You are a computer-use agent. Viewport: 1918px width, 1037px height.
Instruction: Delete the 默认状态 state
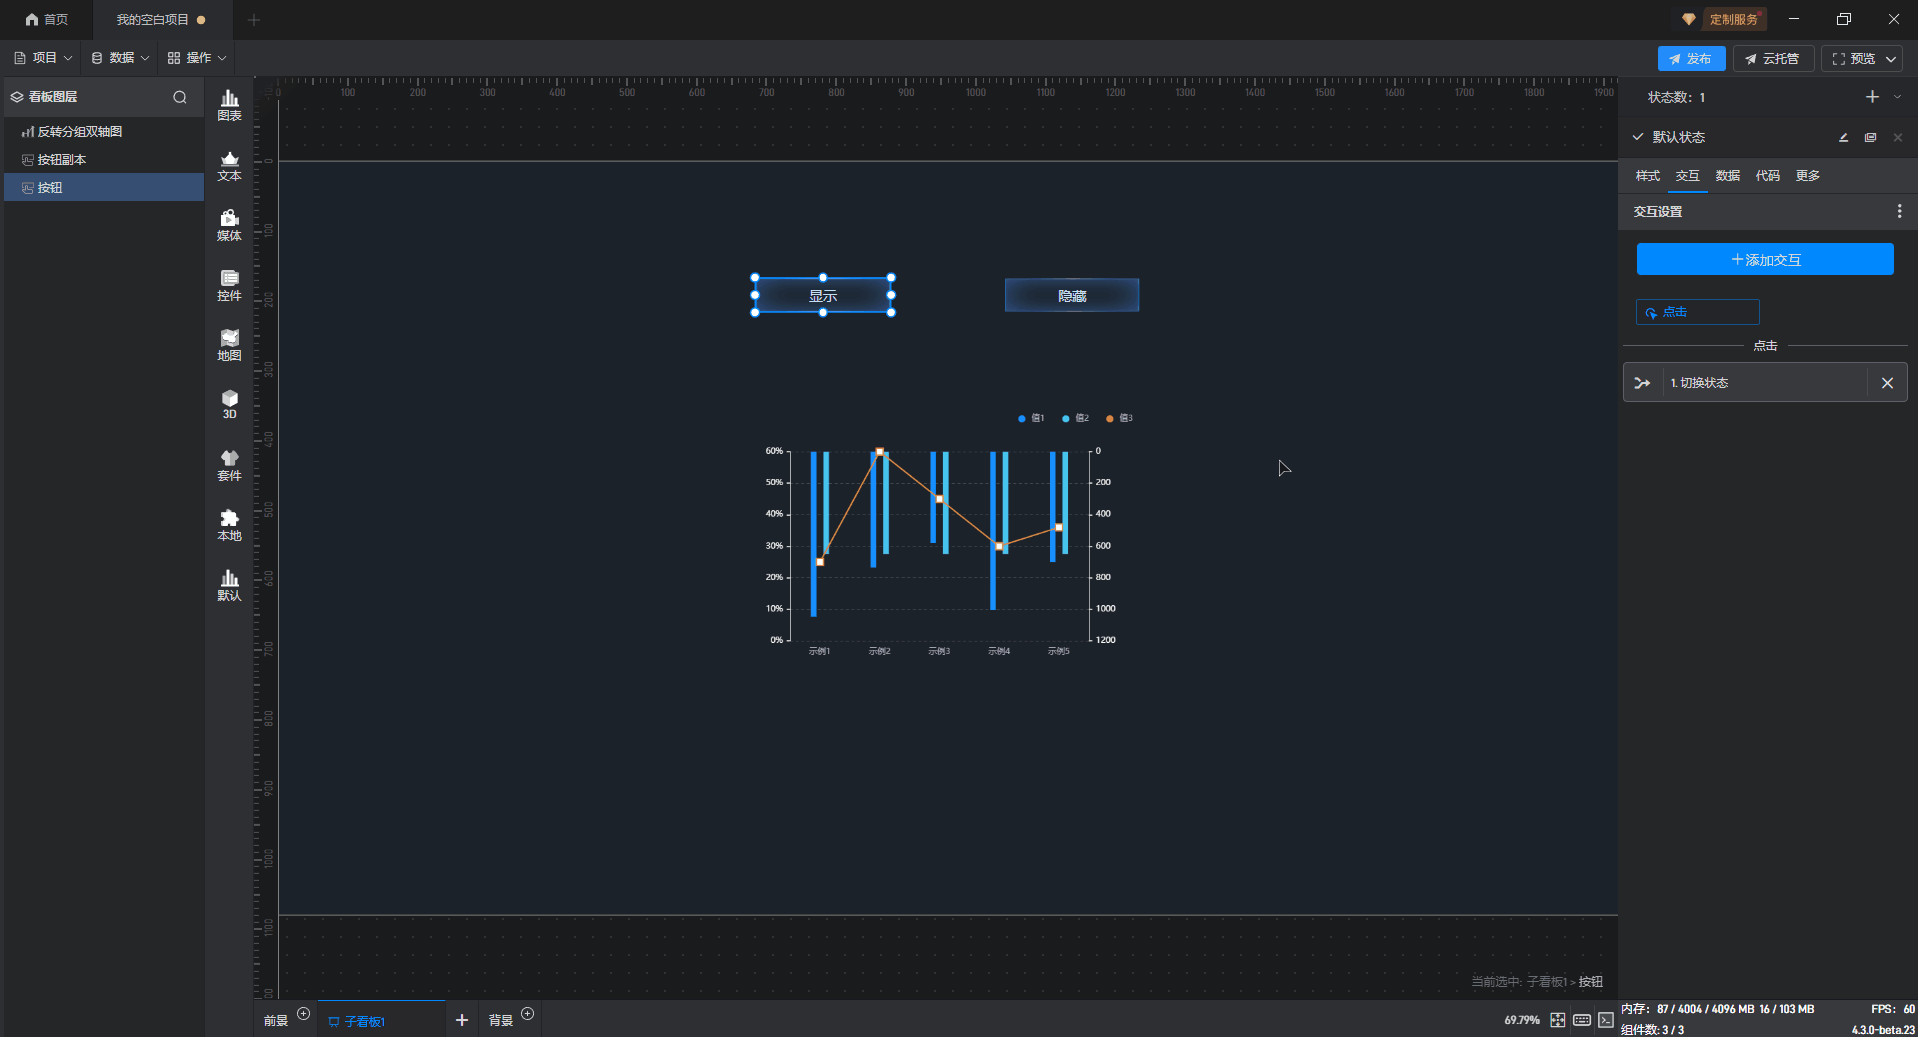click(1898, 138)
